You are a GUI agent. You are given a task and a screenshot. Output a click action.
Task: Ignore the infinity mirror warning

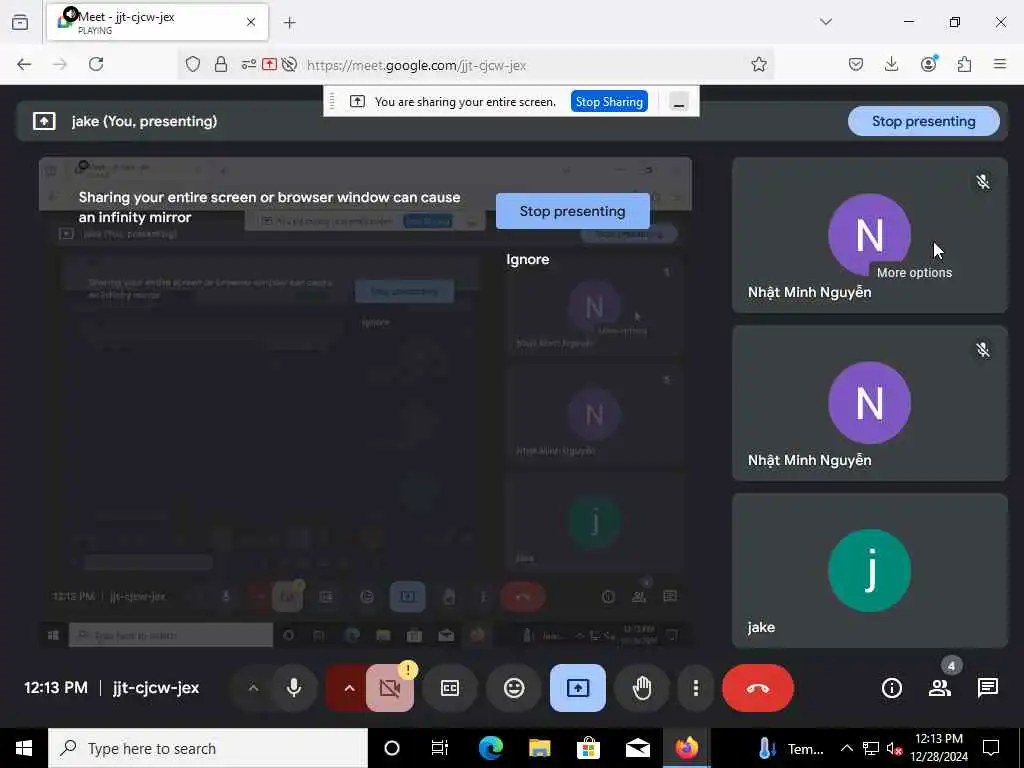click(528, 259)
